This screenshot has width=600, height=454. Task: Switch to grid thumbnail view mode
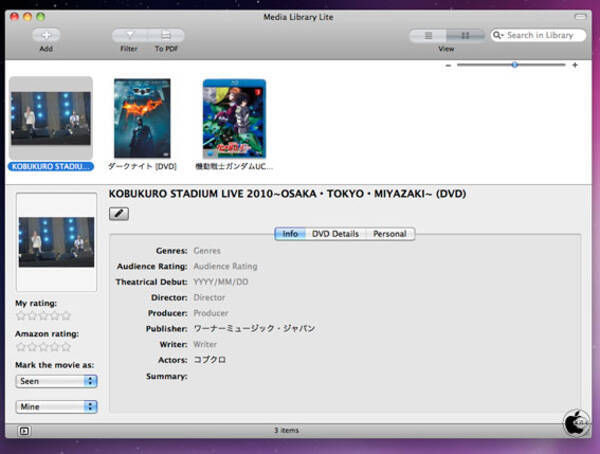click(x=465, y=36)
